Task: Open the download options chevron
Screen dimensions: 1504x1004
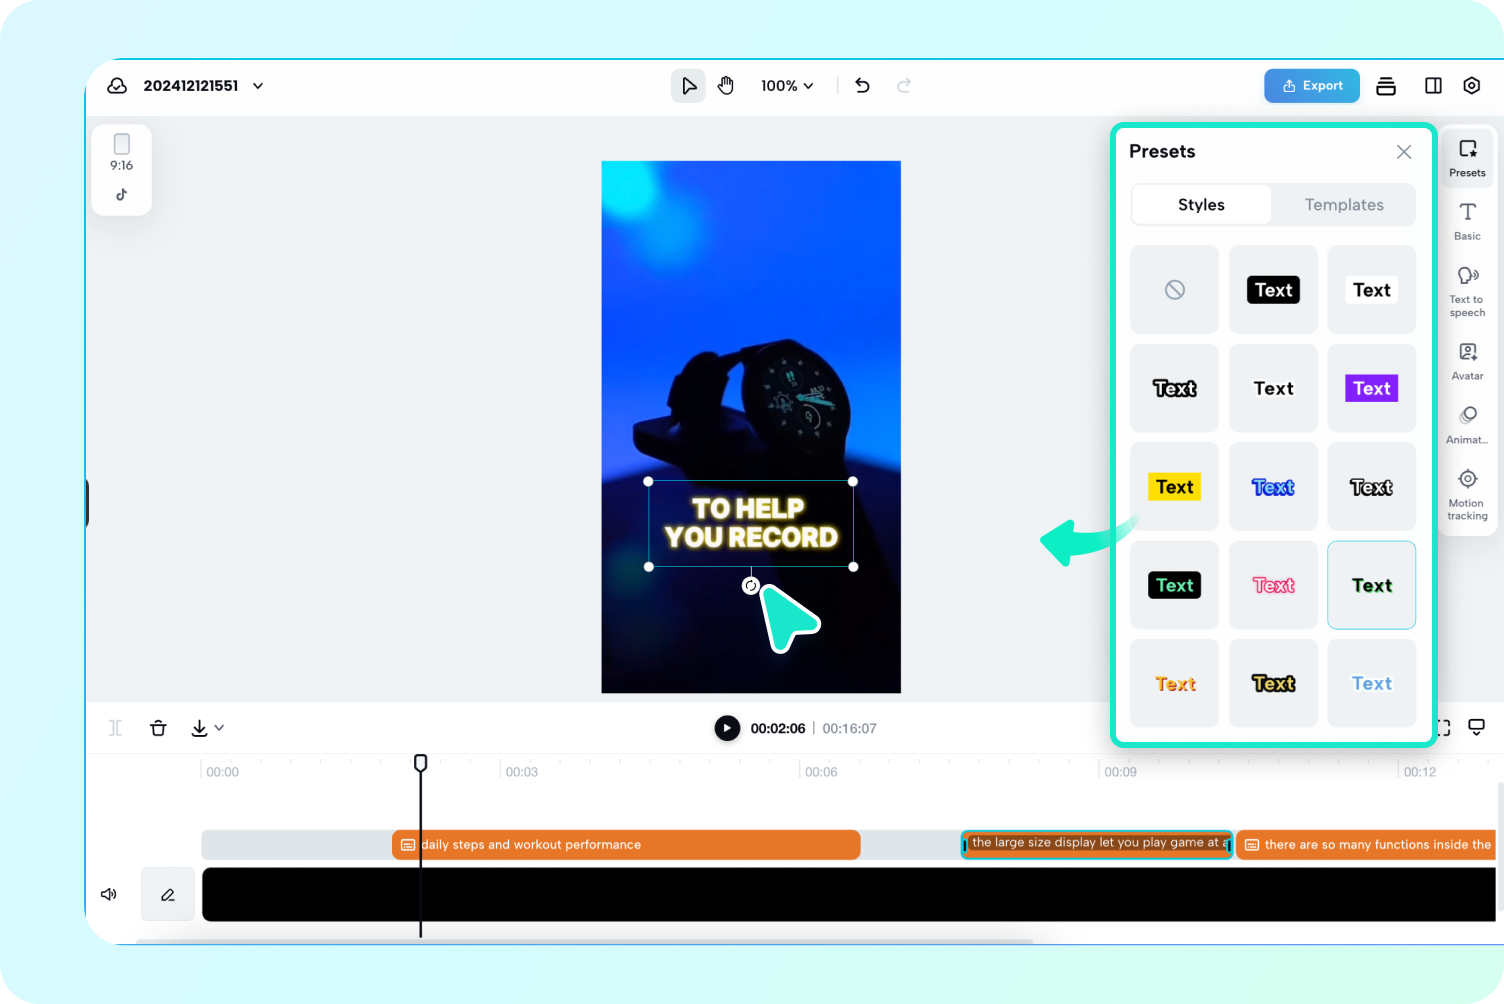Action: [x=216, y=728]
